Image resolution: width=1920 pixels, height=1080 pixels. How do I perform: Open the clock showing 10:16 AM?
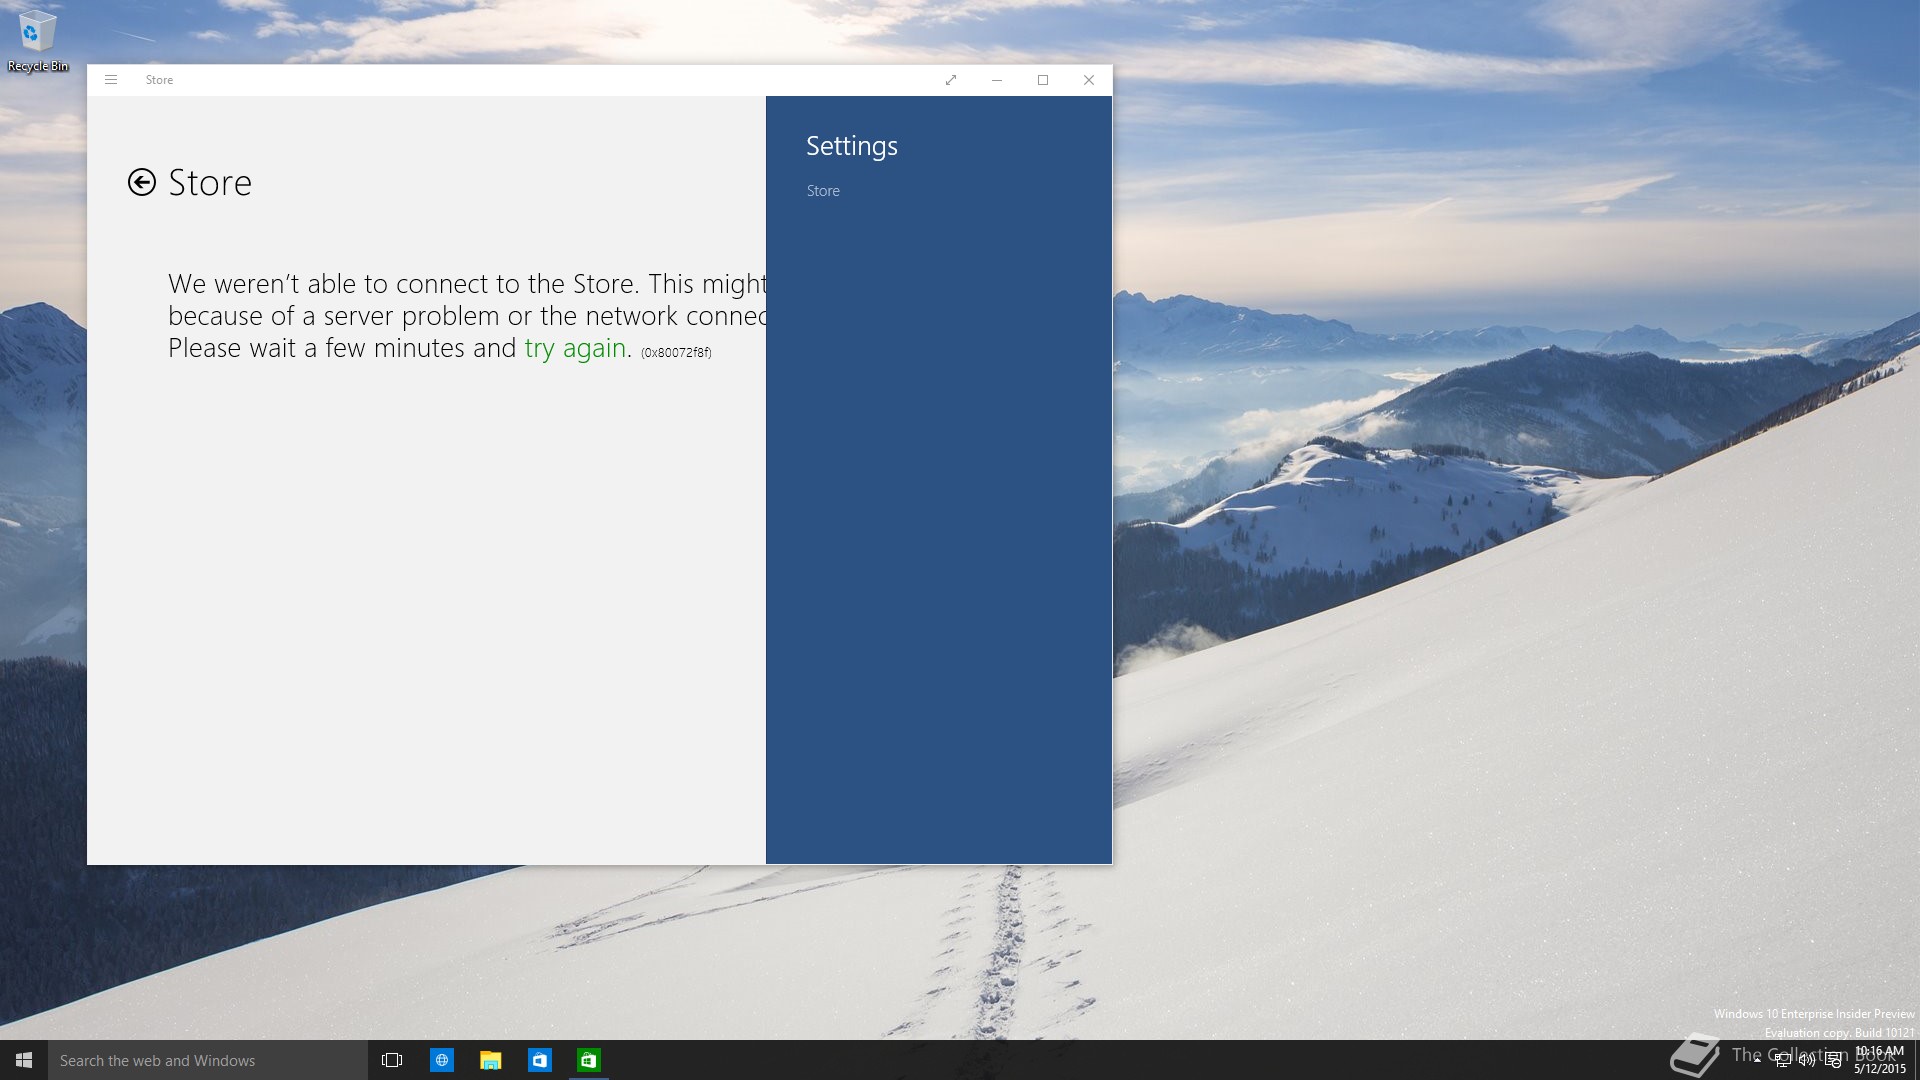tap(1880, 1060)
